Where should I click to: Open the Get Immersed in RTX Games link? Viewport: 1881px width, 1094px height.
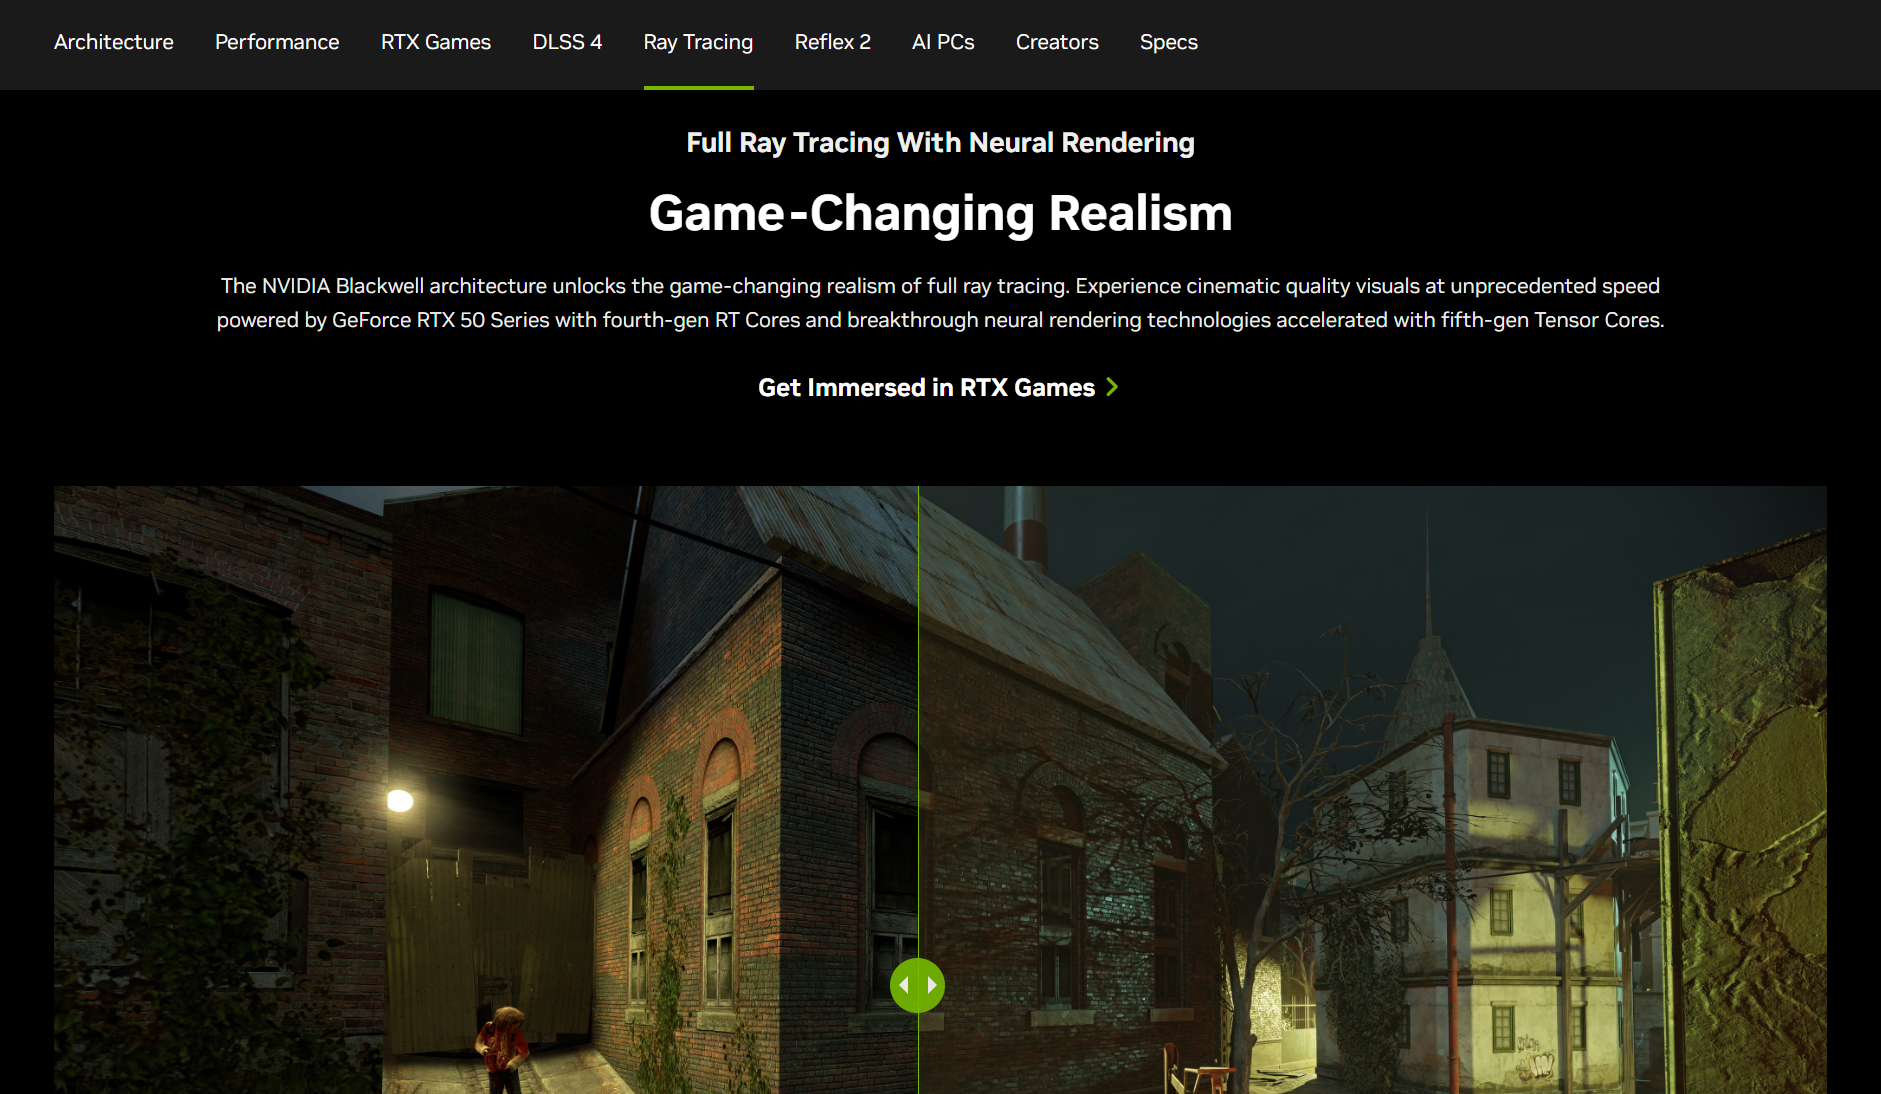tap(926, 387)
